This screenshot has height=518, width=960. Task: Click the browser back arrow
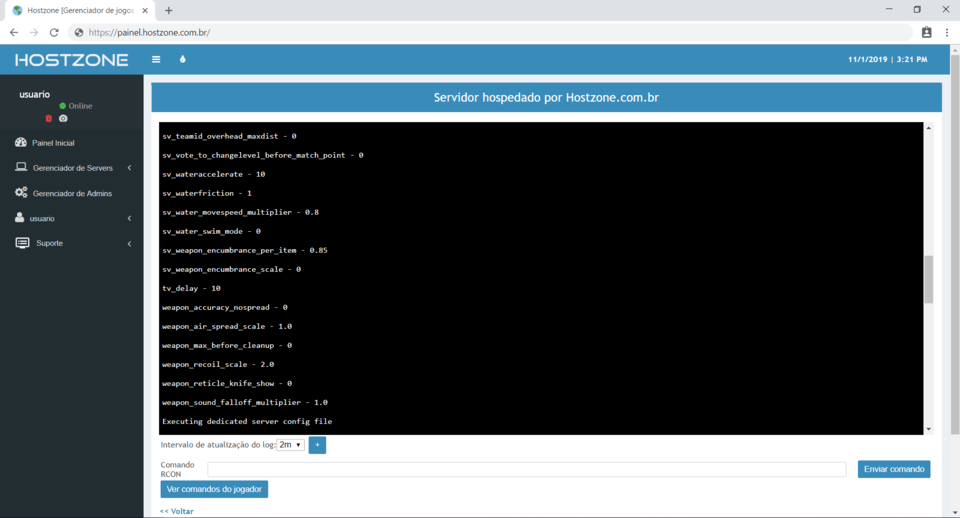click(x=13, y=32)
